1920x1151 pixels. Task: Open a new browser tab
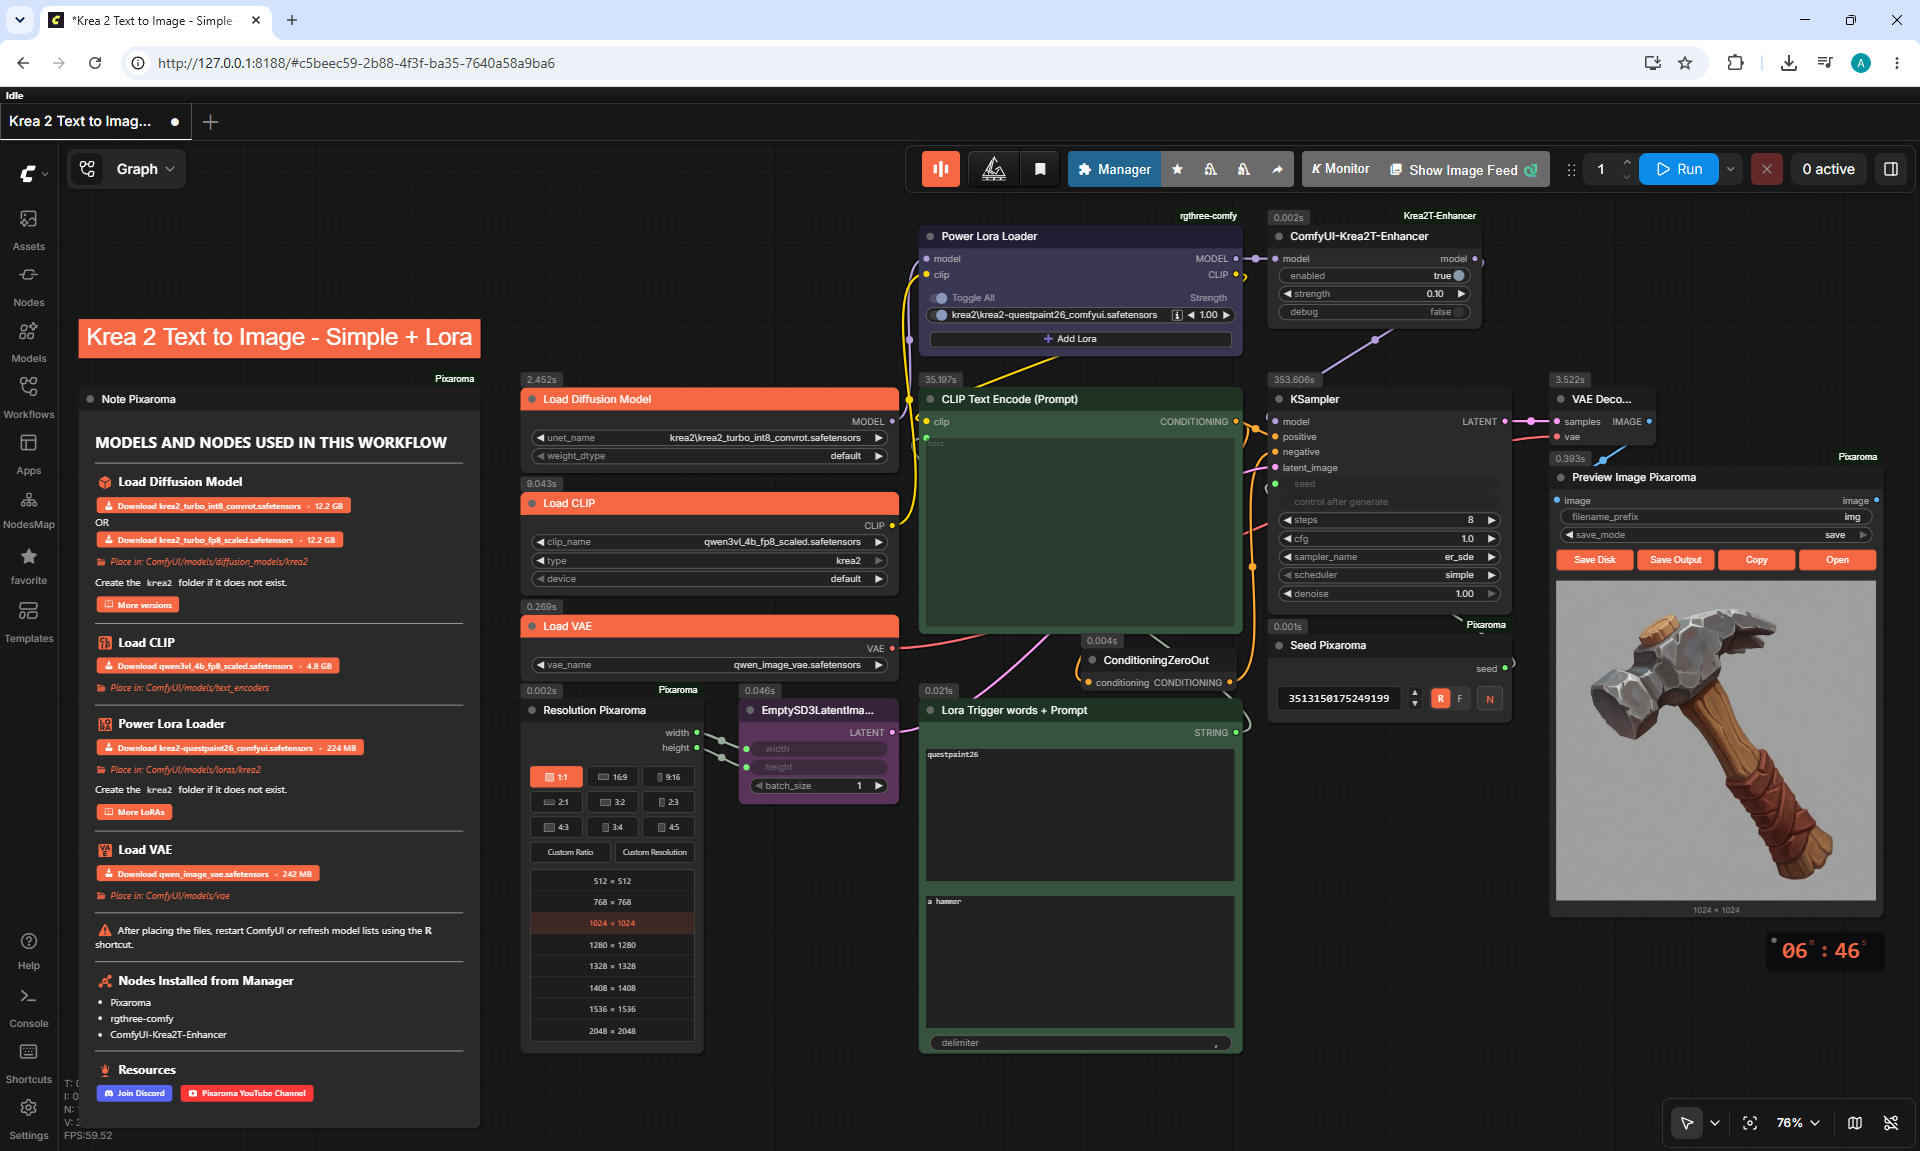tap(292, 20)
